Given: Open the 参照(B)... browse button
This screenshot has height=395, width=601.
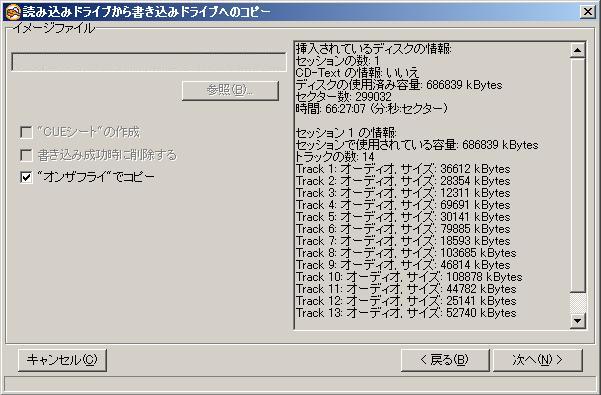Looking at the screenshot, I should (x=230, y=90).
